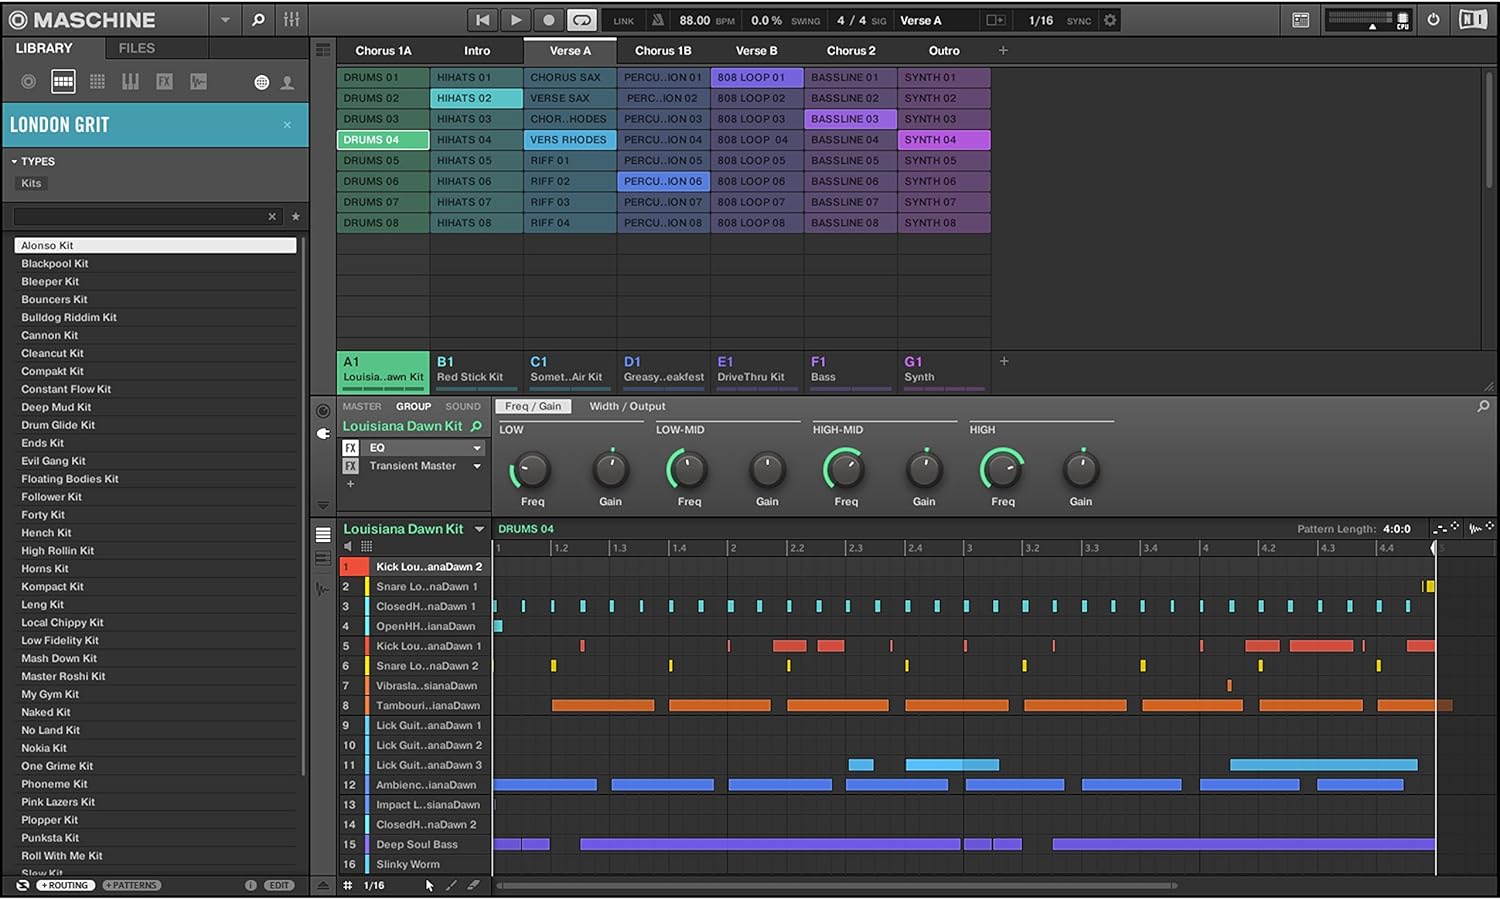Click the NI online content globe icon

(x=261, y=82)
